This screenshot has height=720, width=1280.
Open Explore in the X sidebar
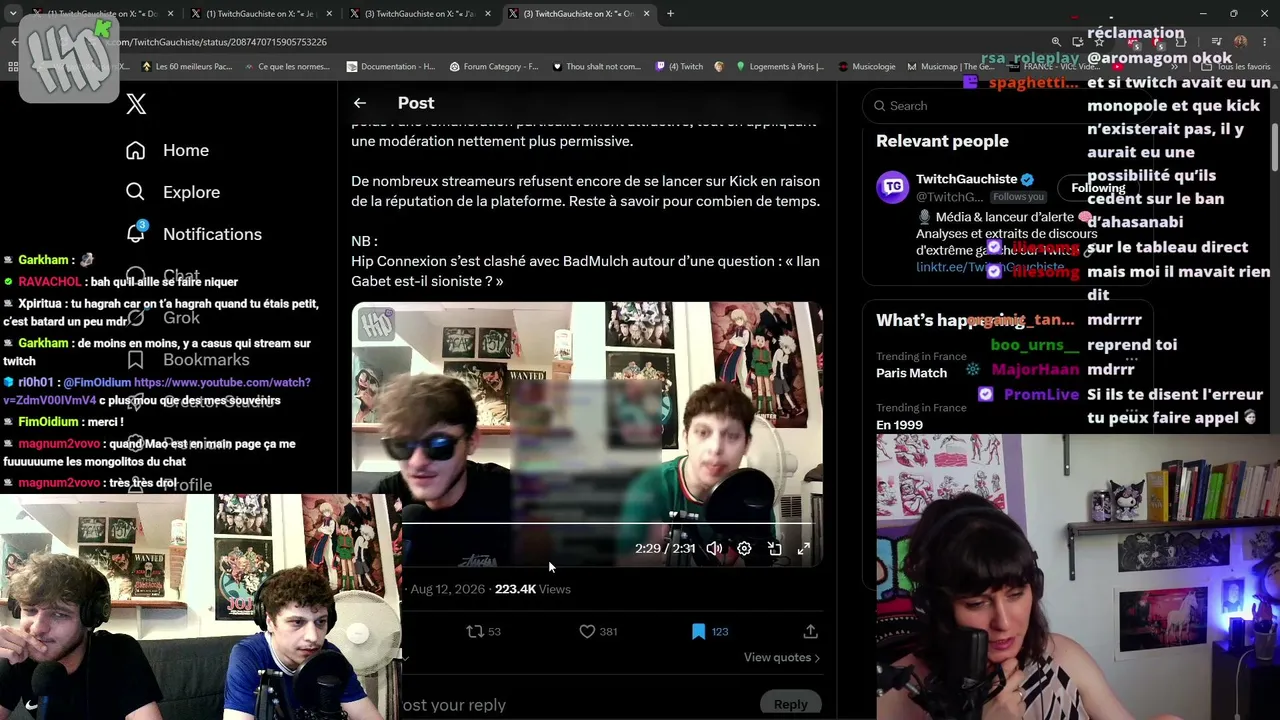(x=172, y=192)
